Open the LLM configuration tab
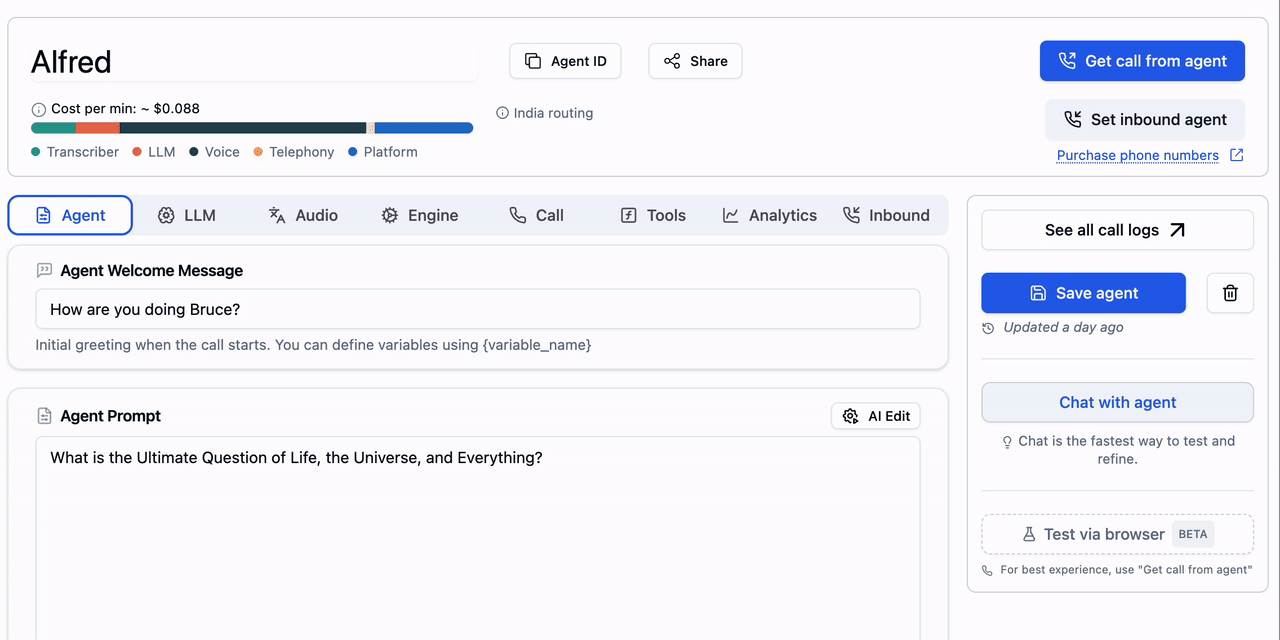 [x=187, y=214]
